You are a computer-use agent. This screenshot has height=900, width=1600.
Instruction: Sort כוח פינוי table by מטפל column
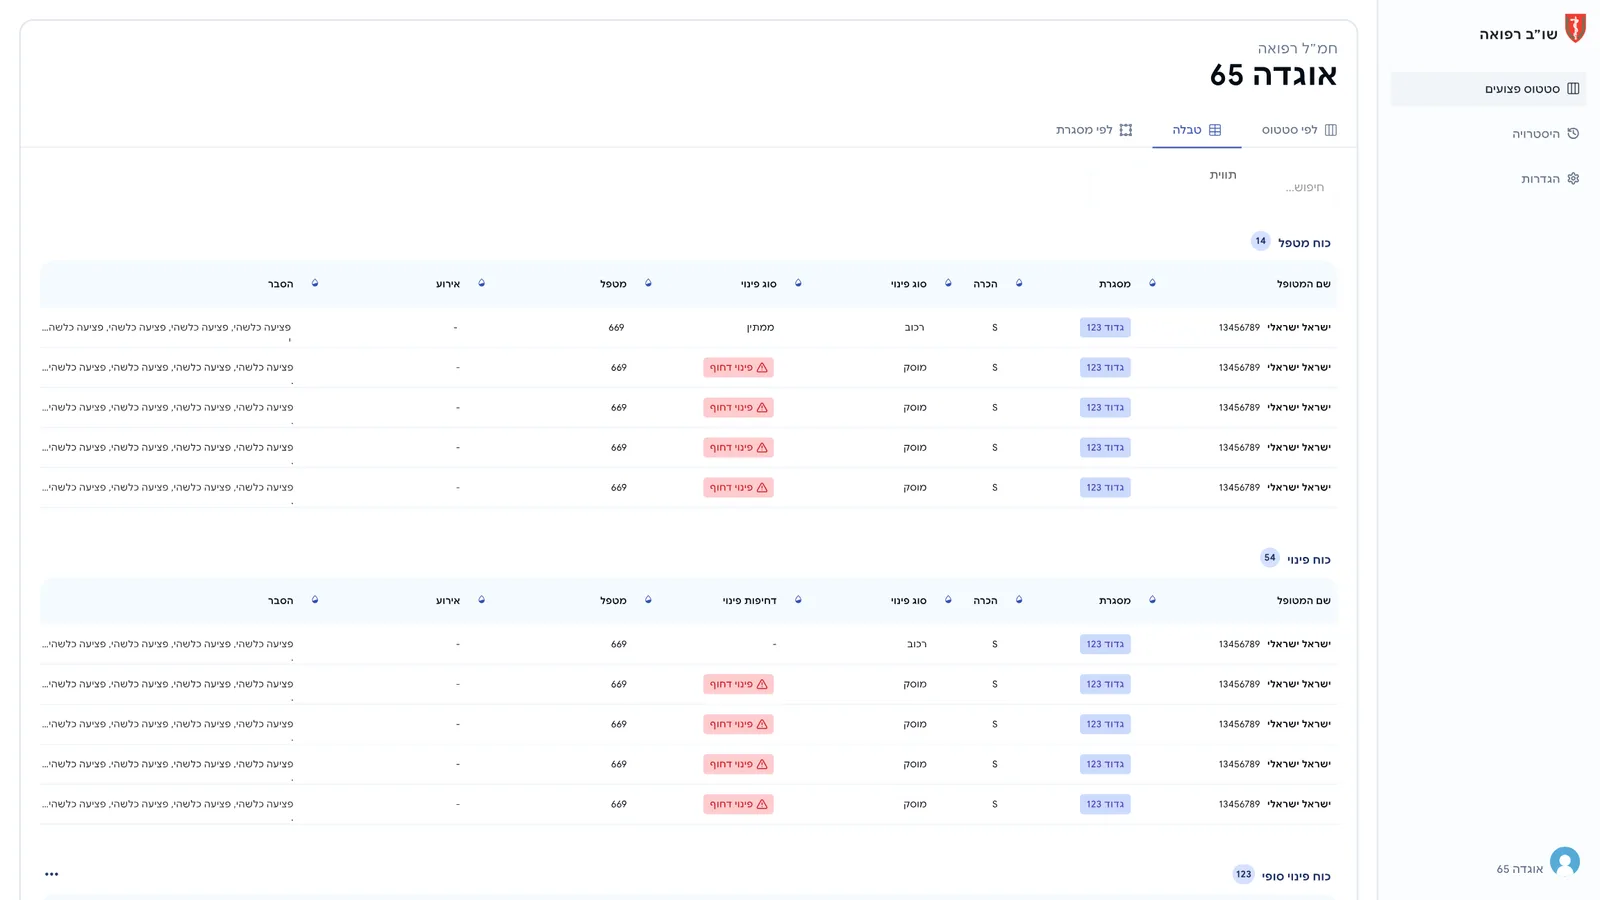pos(648,601)
